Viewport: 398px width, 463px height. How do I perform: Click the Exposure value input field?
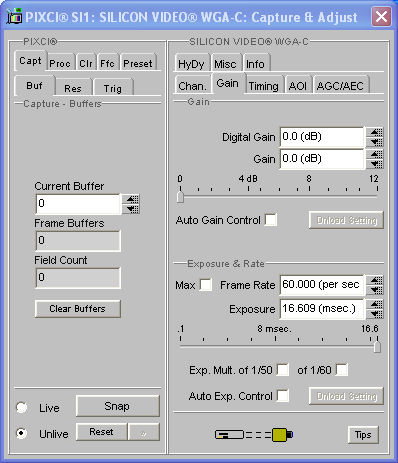coord(322,309)
